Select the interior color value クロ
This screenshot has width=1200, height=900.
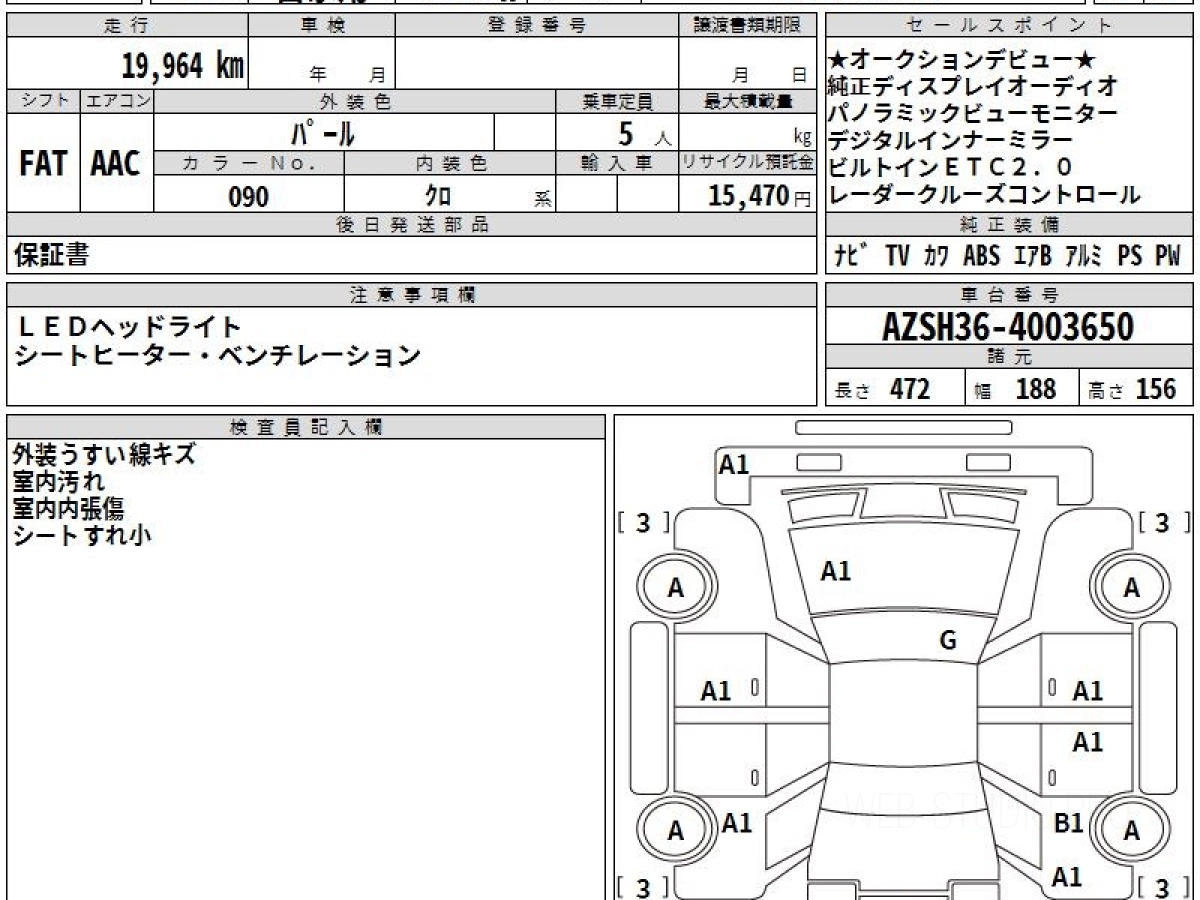point(437,196)
